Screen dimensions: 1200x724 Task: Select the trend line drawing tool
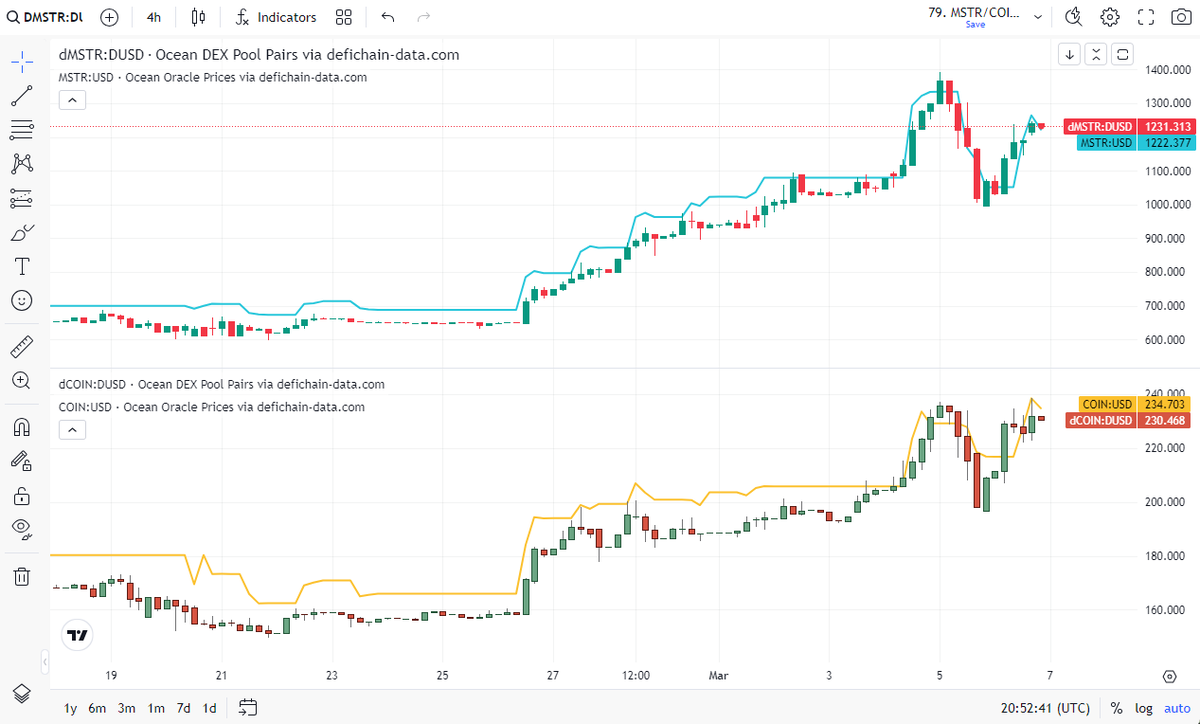[x=22, y=96]
